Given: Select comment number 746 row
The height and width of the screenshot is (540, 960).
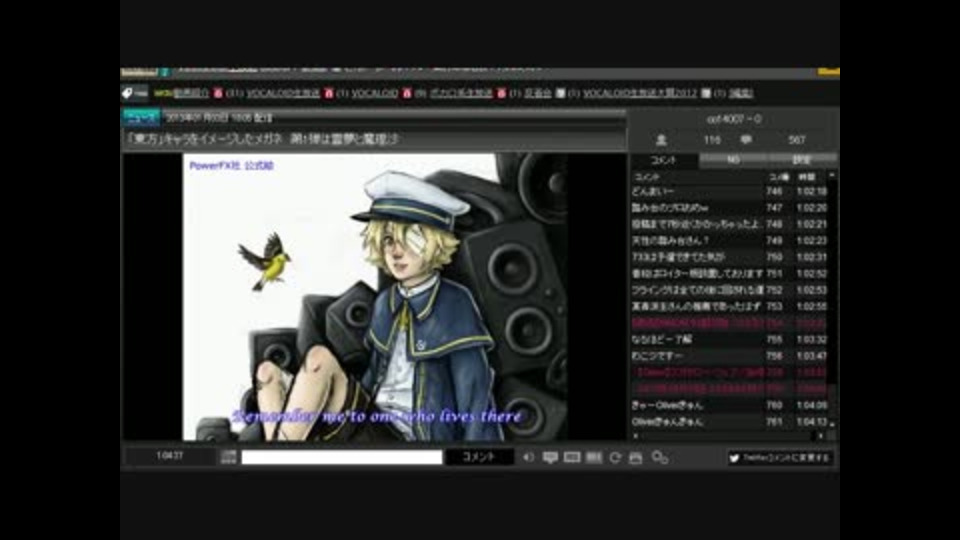Looking at the screenshot, I should click(729, 192).
